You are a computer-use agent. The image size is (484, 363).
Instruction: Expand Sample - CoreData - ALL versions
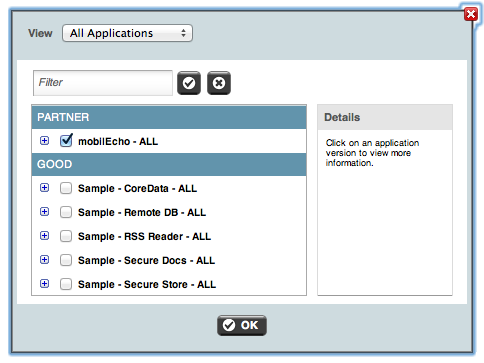44,188
